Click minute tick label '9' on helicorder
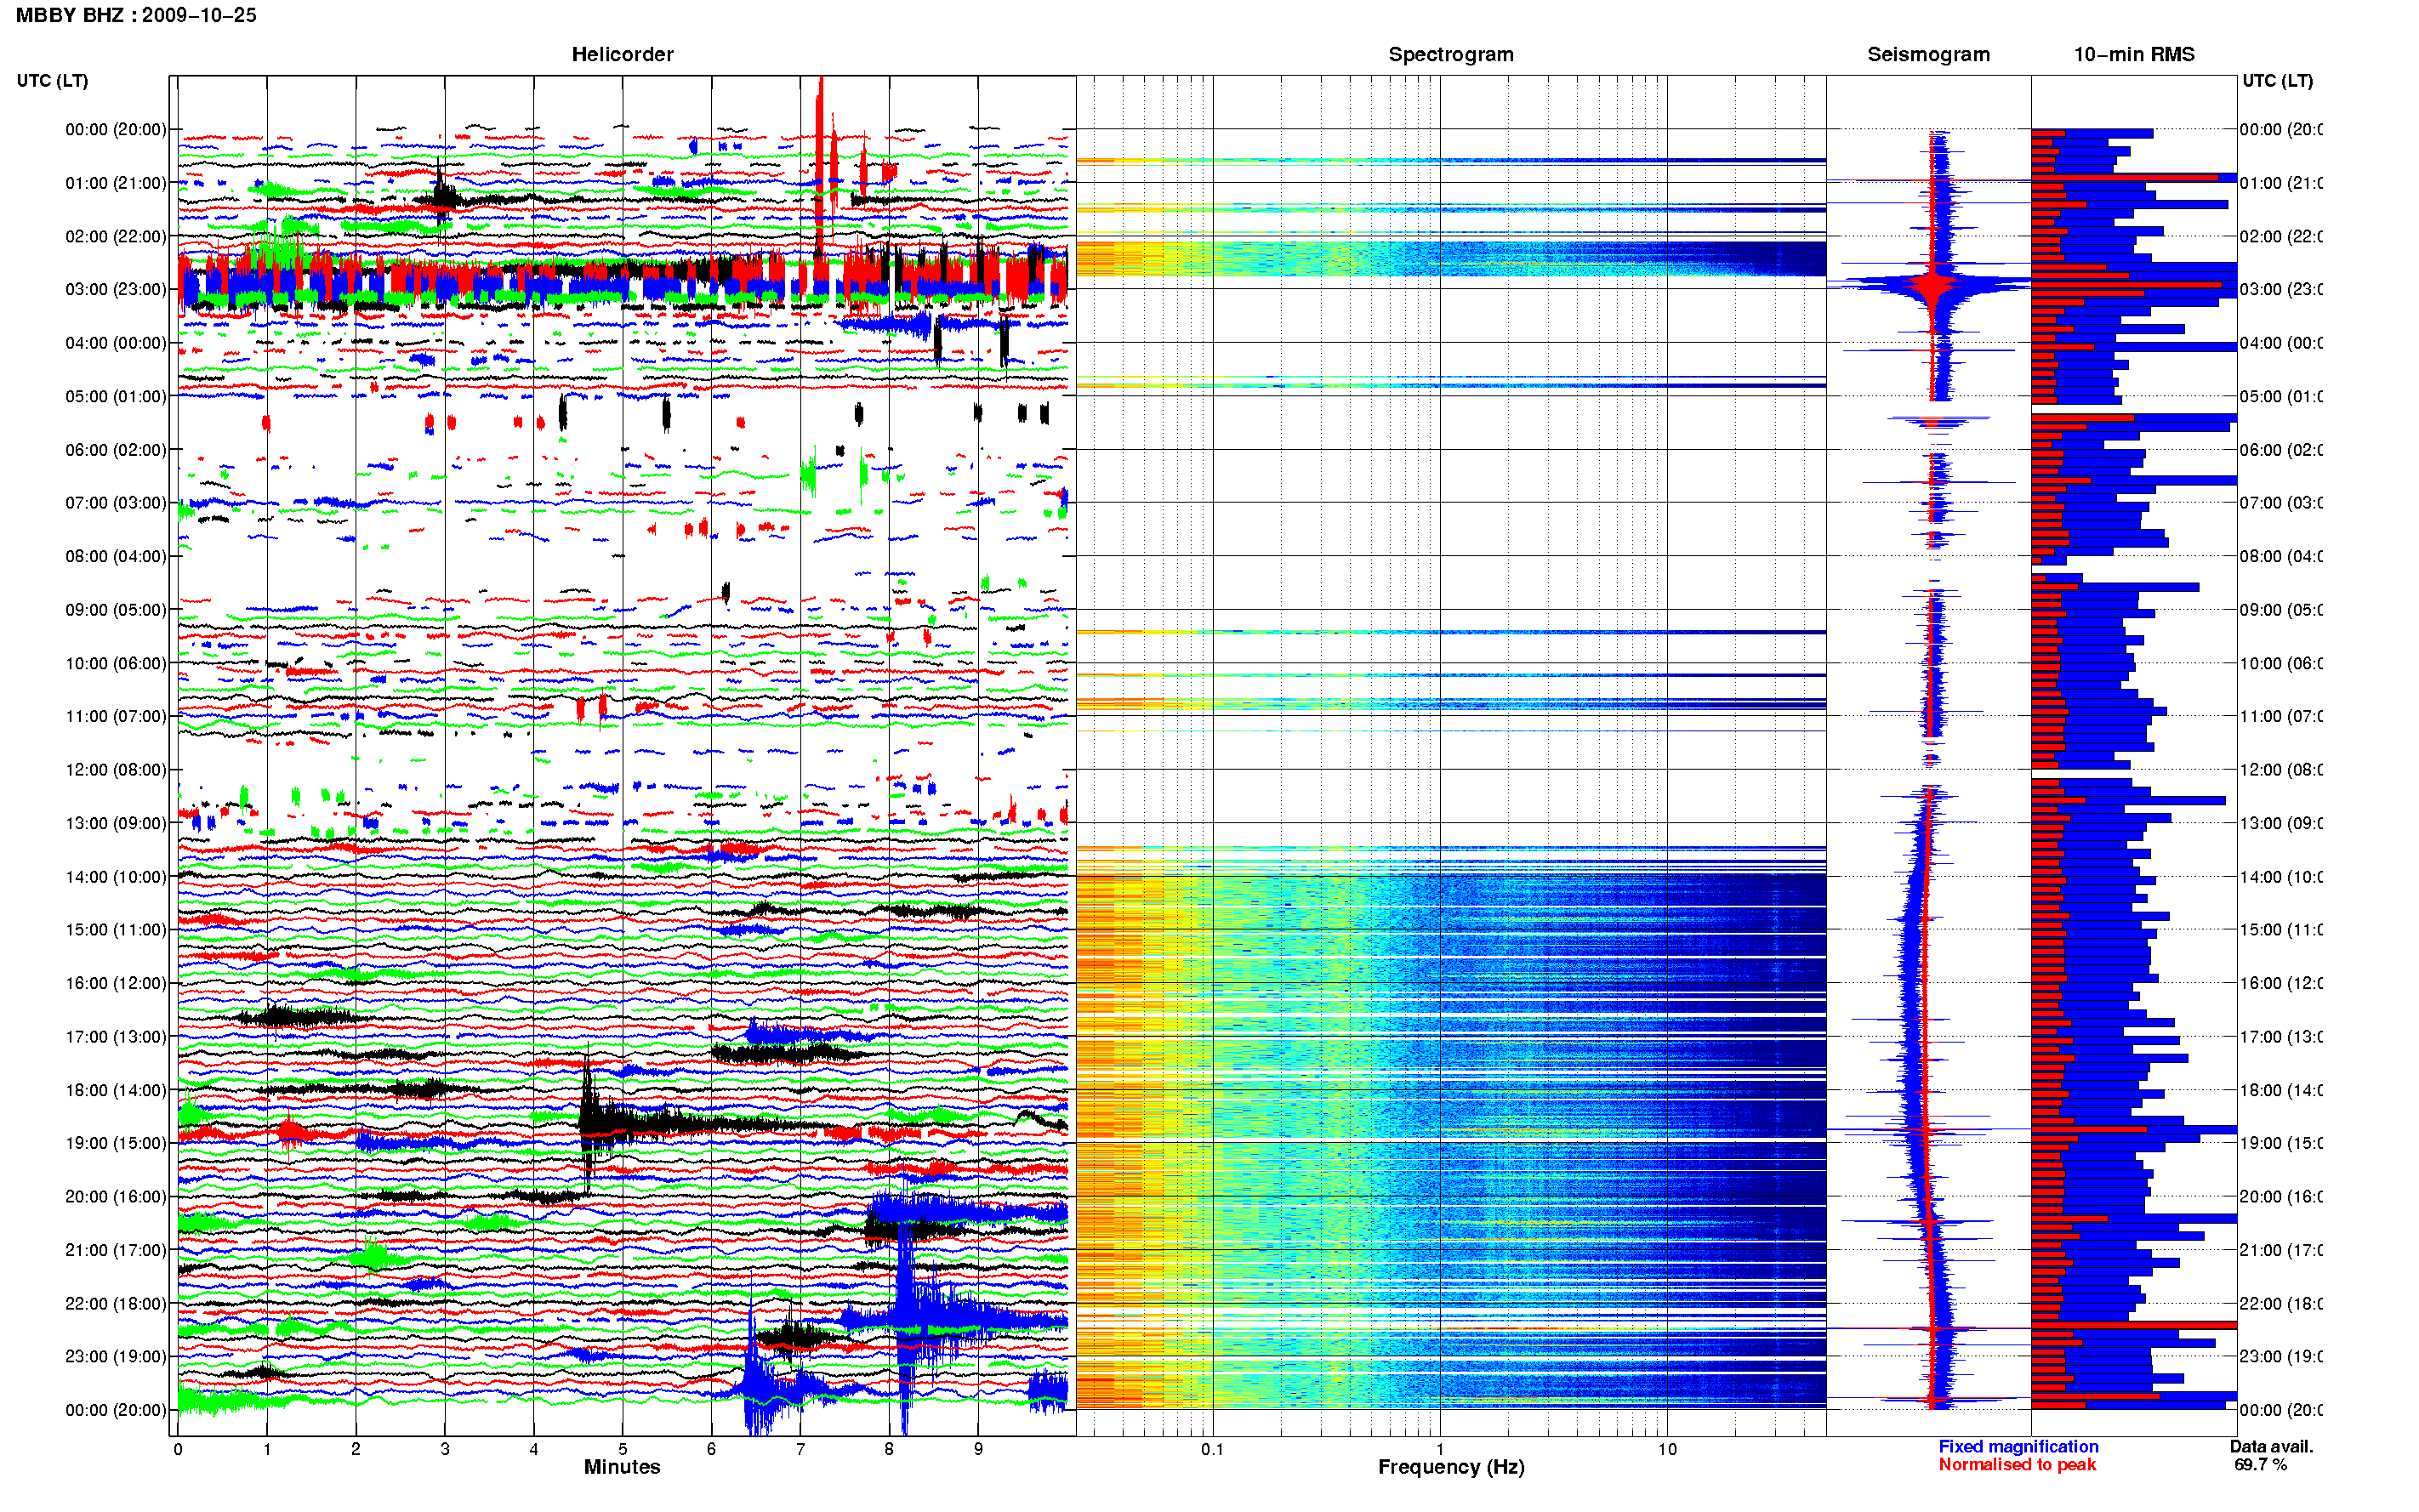This screenshot has width=2419, height=1512. tap(978, 1449)
